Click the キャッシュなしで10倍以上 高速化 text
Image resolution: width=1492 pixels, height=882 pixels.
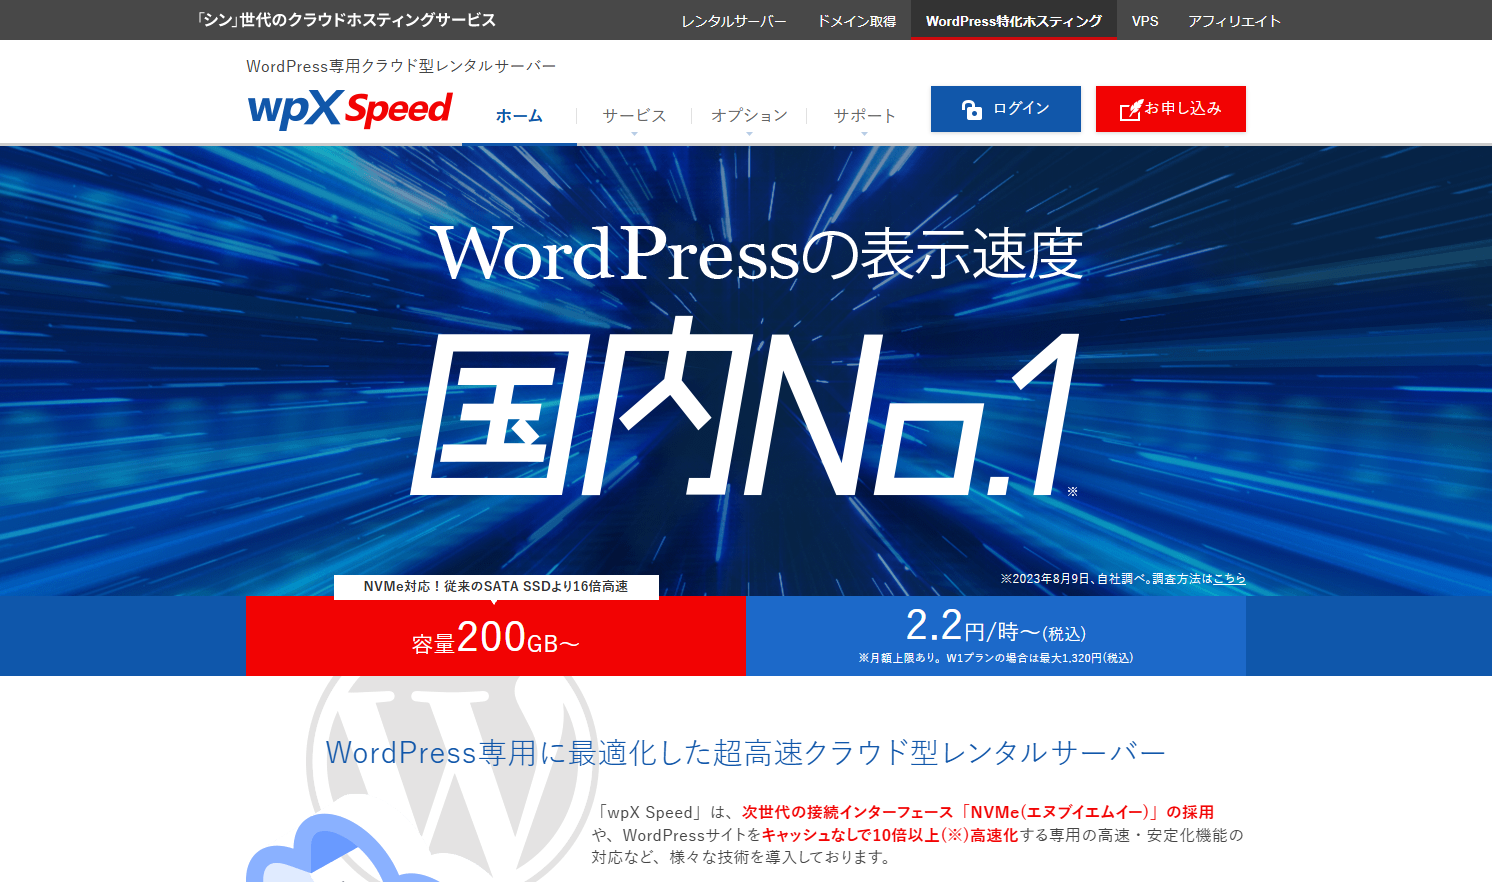pos(890,835)
